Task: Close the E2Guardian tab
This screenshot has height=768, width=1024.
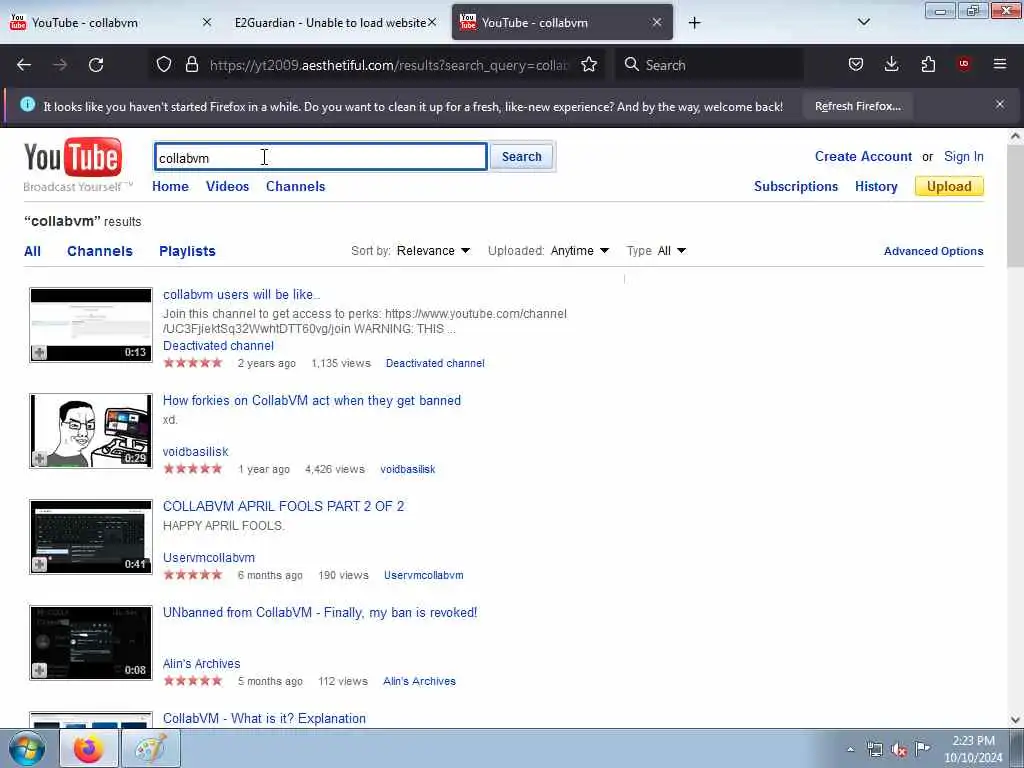Action: tap(432, 22)
